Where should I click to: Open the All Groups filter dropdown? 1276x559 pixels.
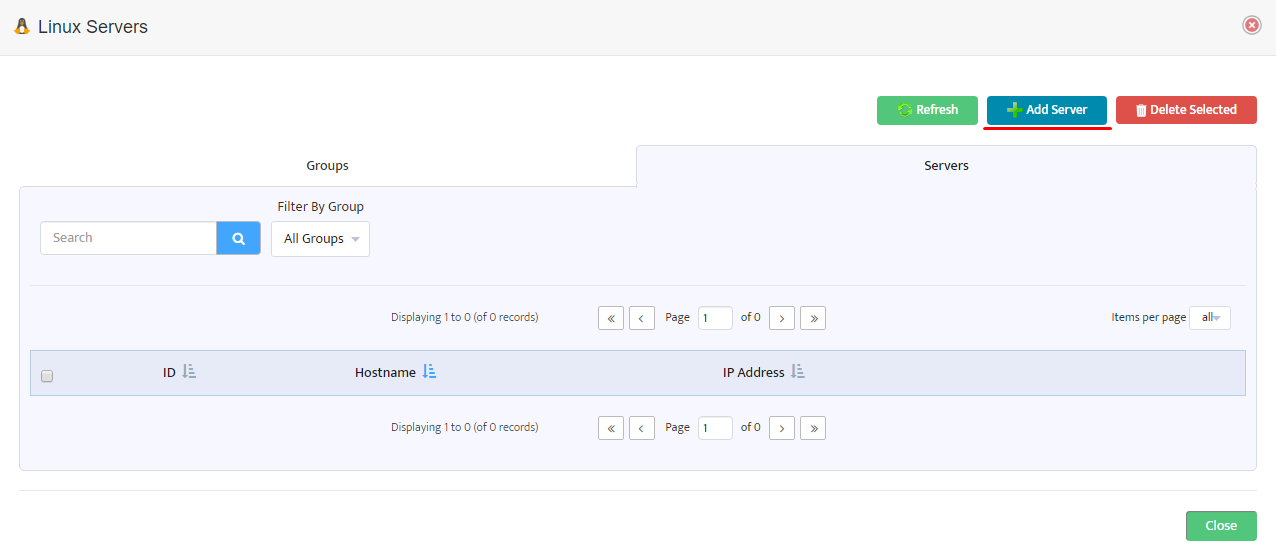tap(320, 239)
